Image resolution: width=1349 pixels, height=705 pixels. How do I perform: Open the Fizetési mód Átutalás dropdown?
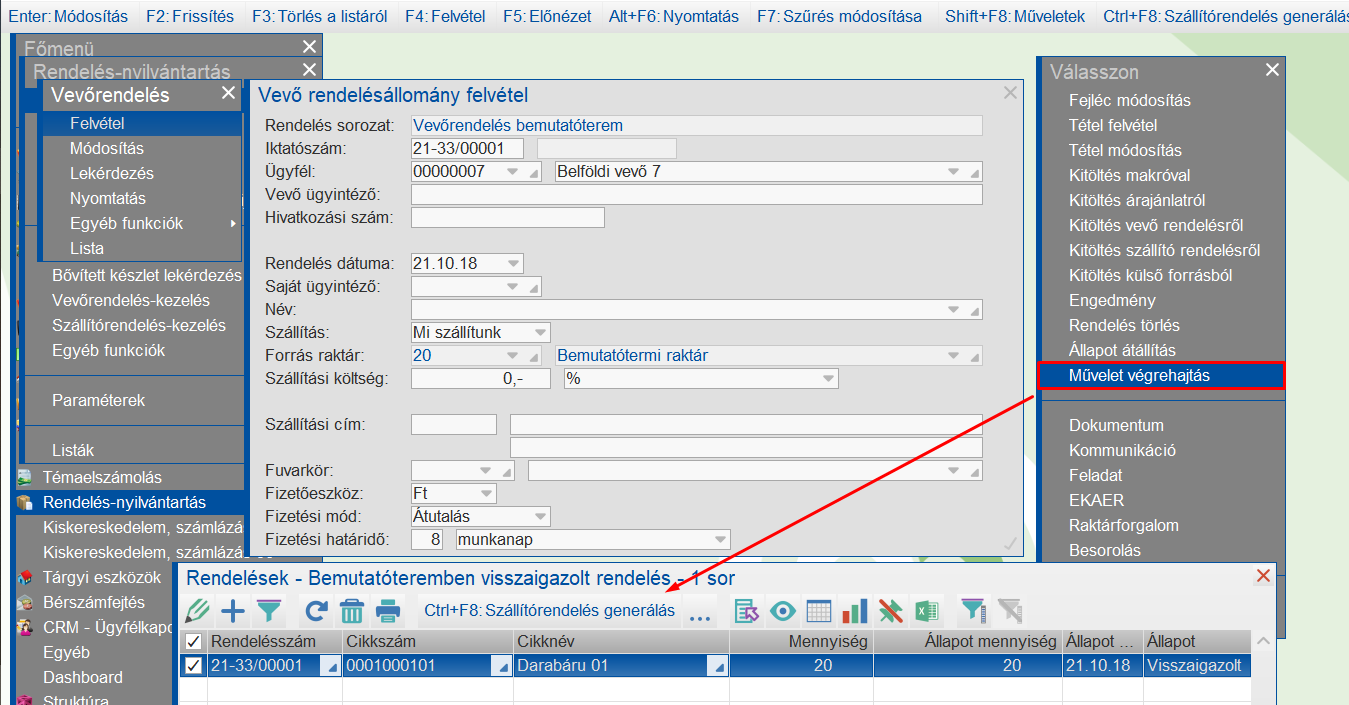tap(540, 517)
